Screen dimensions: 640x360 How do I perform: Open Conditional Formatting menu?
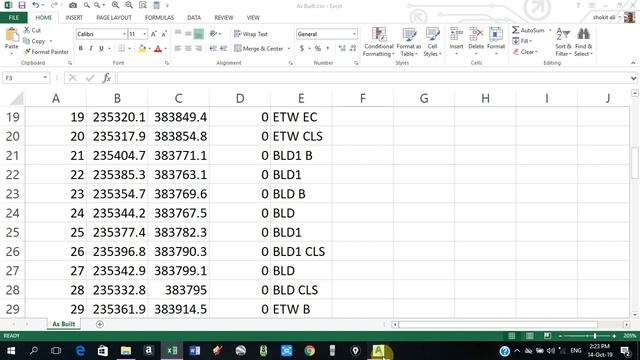coord(379,42)
